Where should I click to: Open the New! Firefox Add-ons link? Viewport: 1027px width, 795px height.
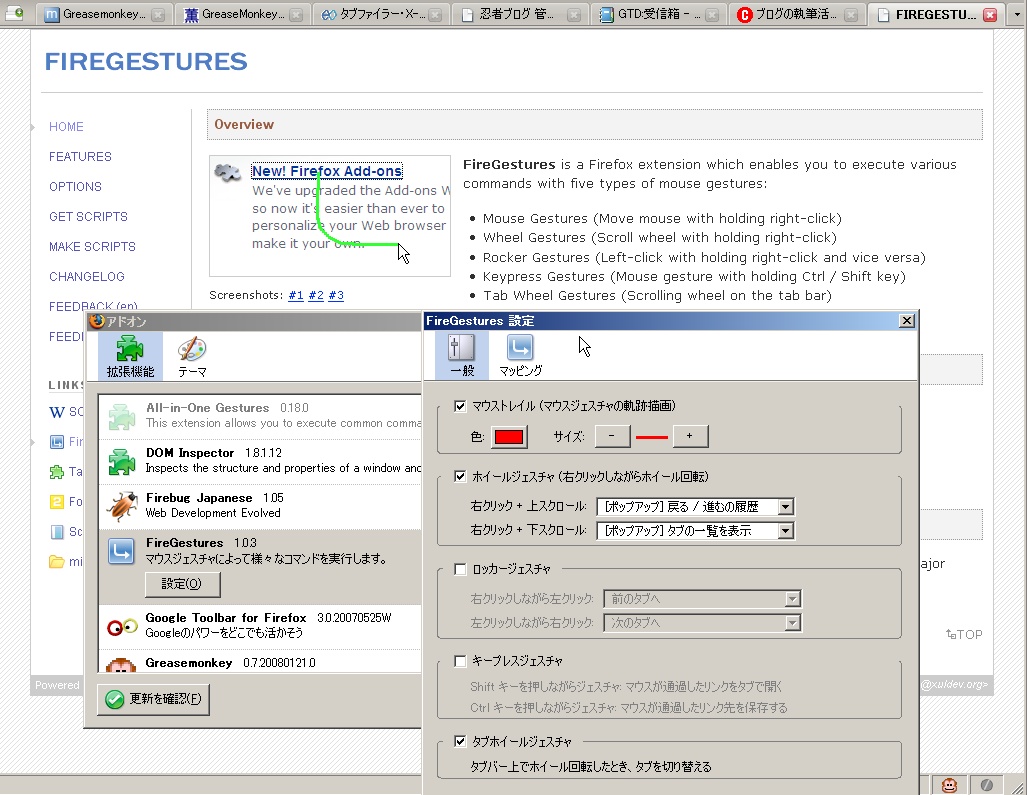click(x=327, y=172)
